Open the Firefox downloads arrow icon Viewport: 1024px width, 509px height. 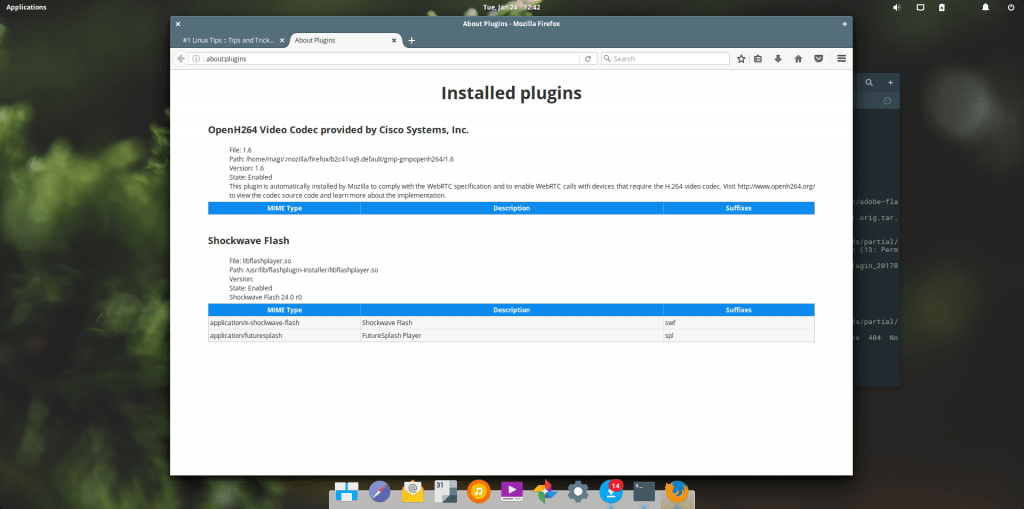click(x=778, y=59)
